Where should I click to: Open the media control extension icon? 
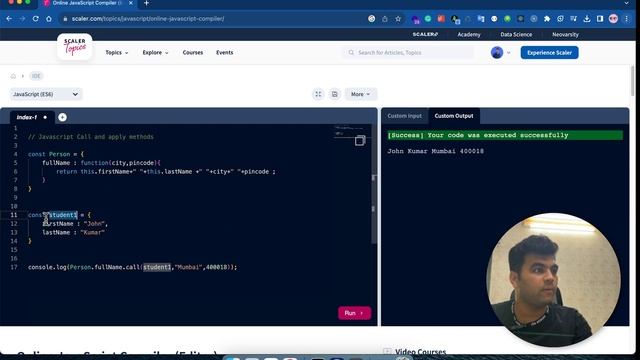tap(573, 19)
